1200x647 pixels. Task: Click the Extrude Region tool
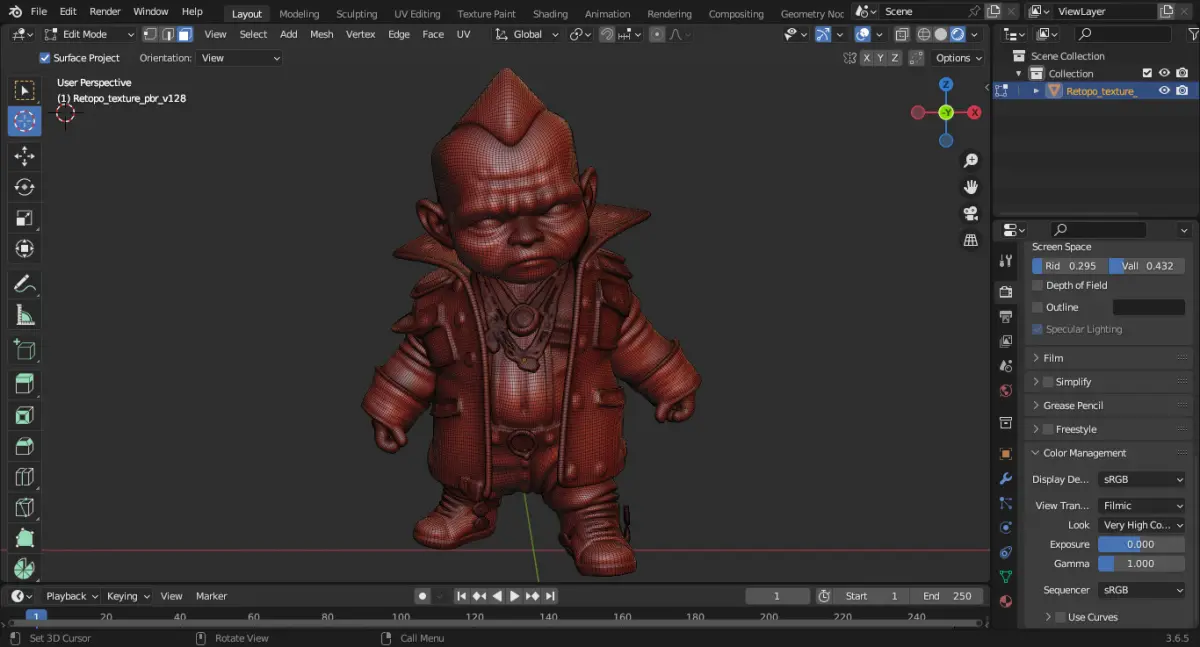(25, 383)
